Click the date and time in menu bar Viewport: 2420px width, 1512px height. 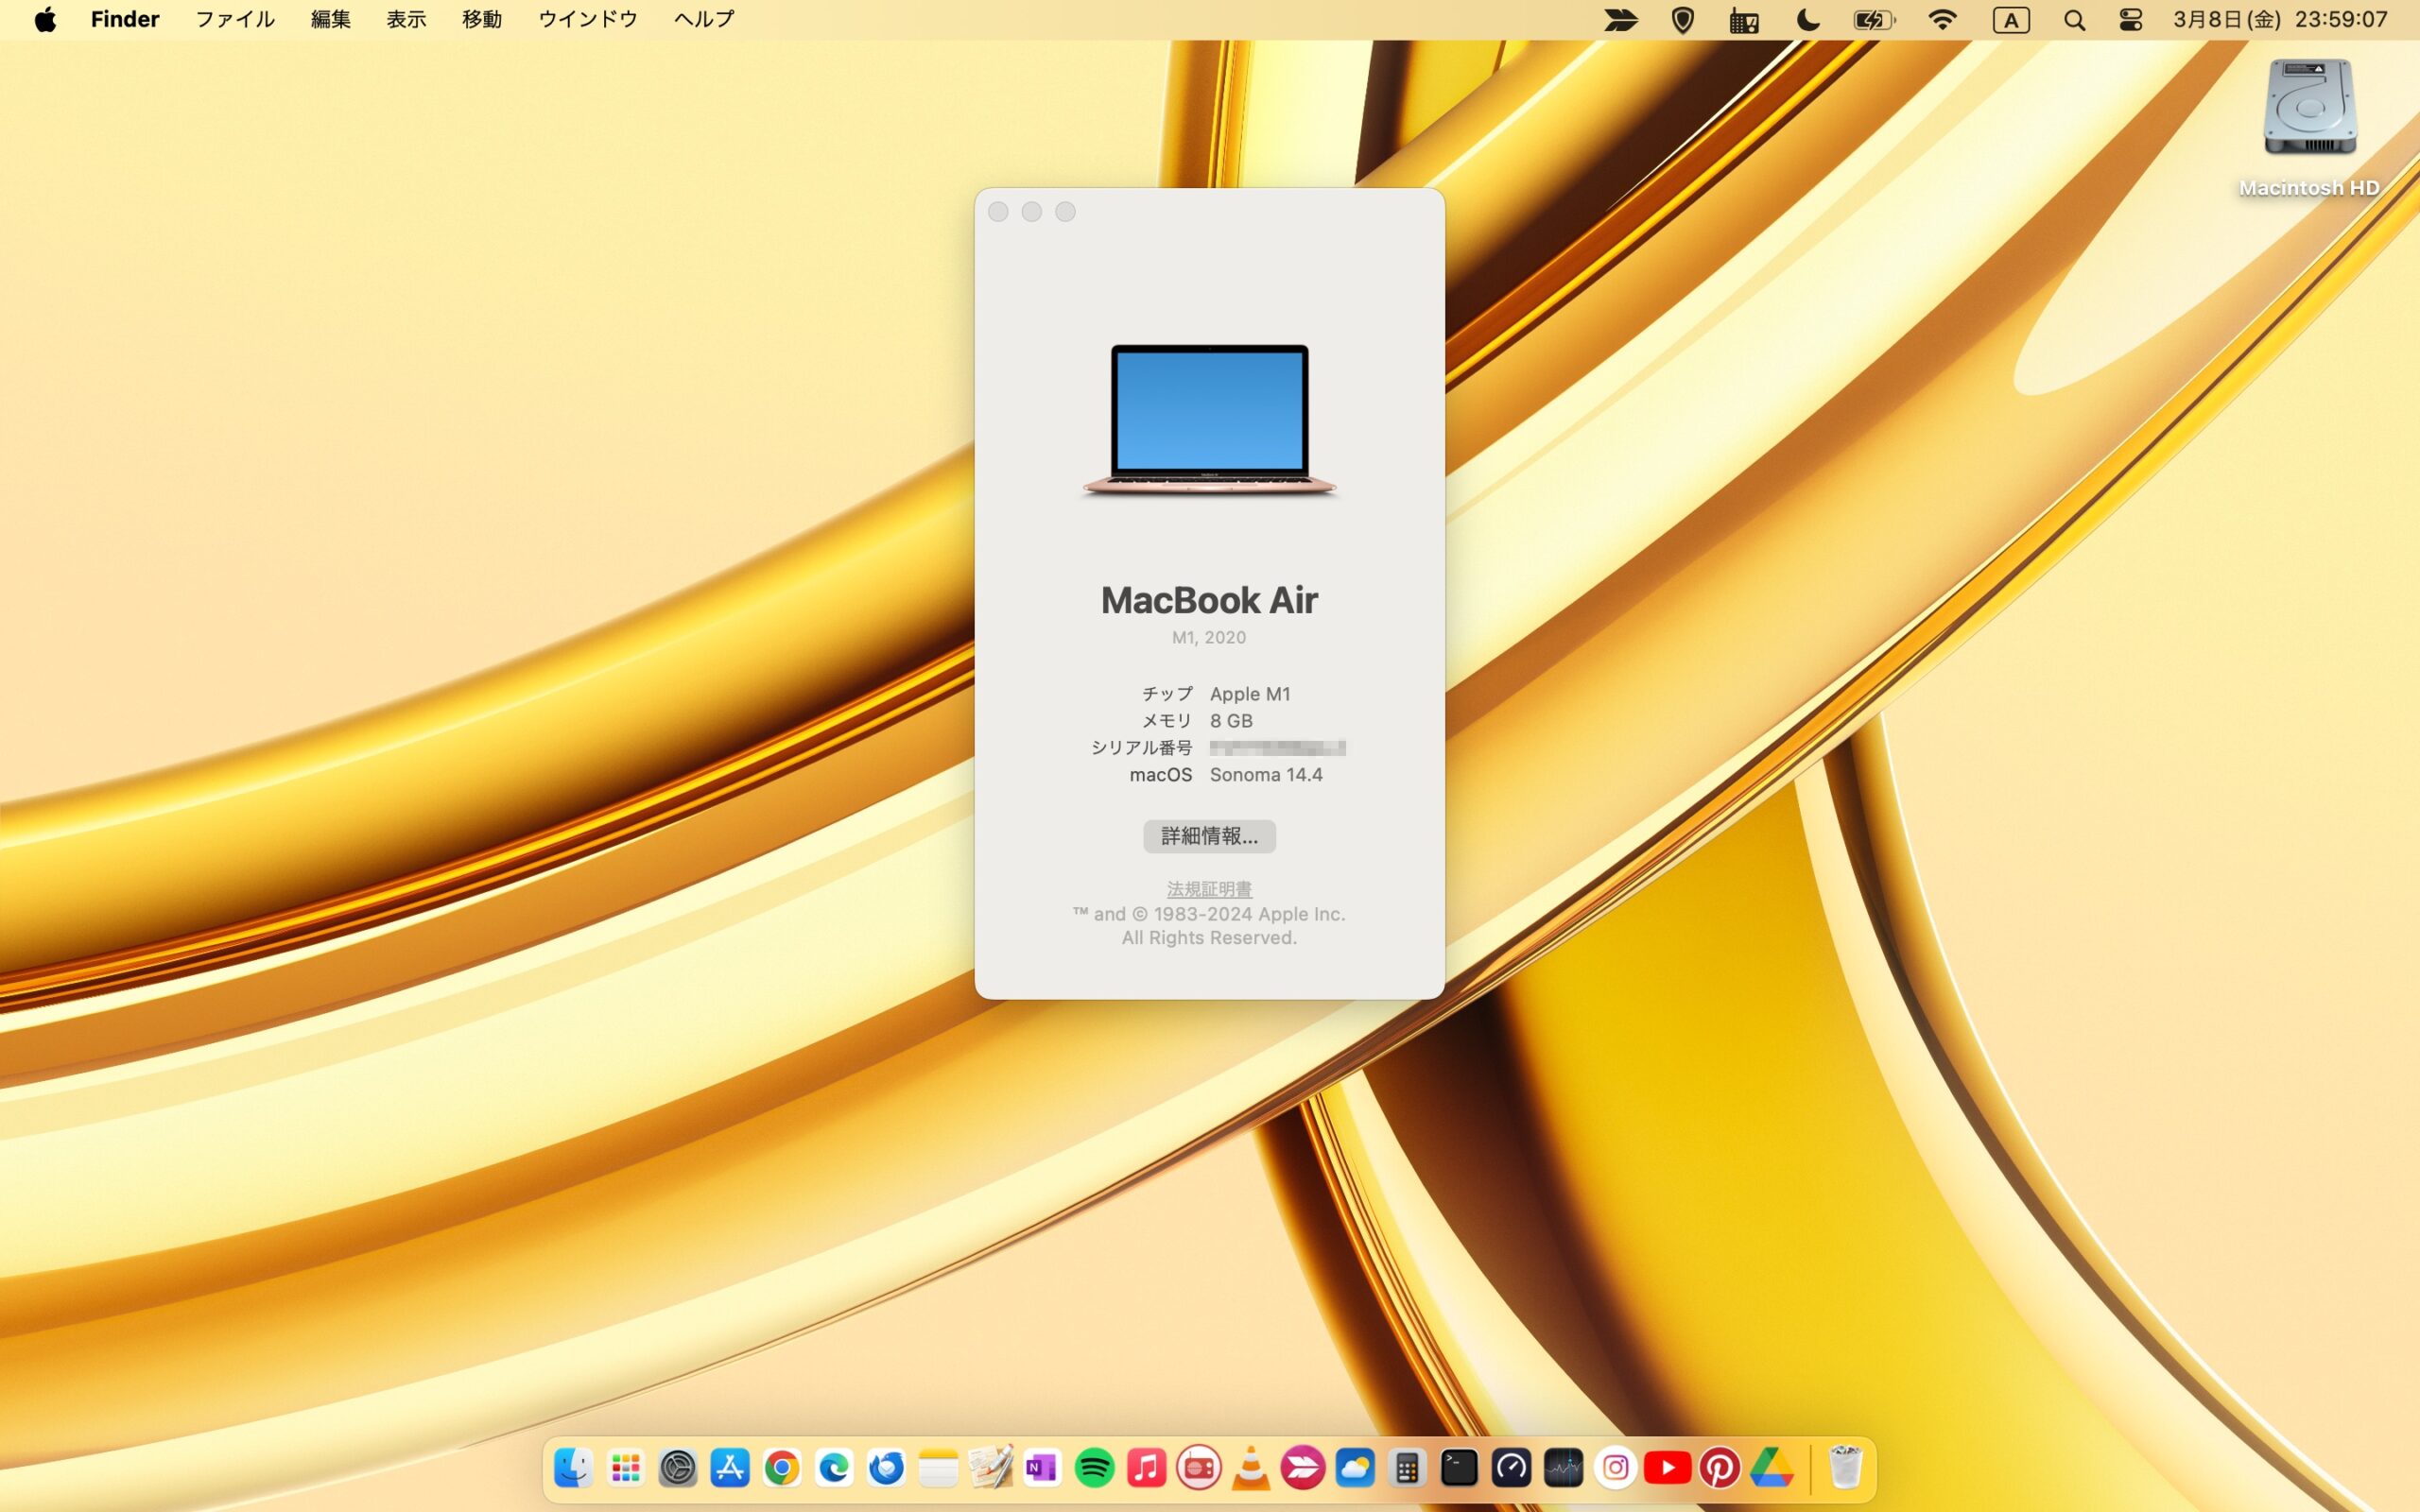[2280, 20]
